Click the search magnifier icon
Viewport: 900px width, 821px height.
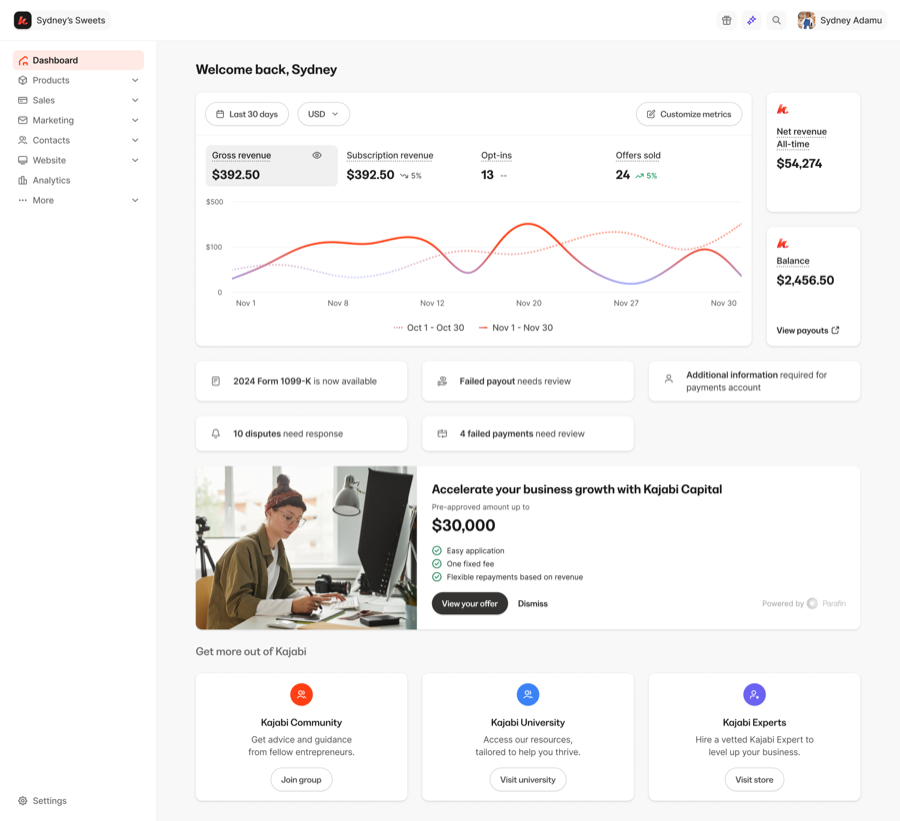[x=777, y=20]
